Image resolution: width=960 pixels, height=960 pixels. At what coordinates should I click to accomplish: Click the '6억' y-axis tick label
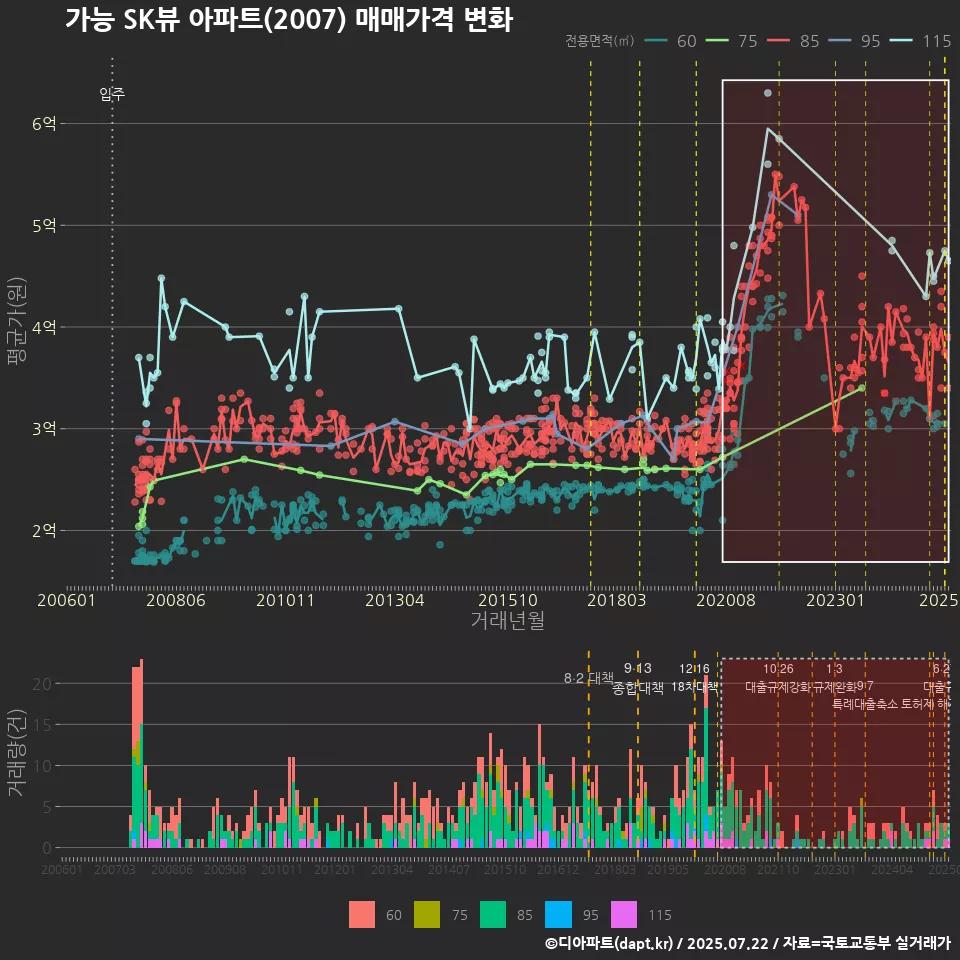tap(44, 124)
